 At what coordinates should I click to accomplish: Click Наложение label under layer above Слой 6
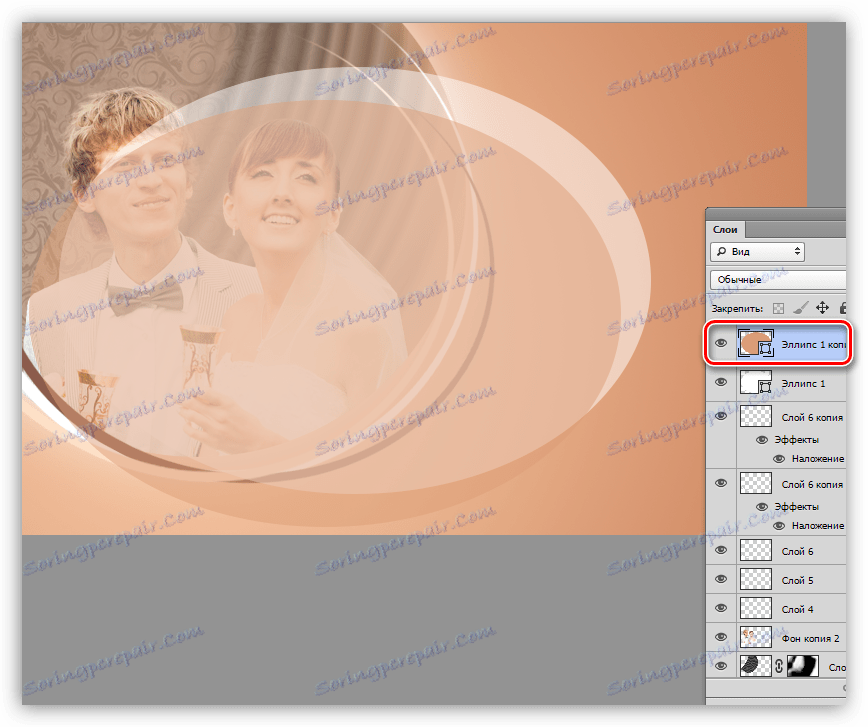tap(818, 526)
